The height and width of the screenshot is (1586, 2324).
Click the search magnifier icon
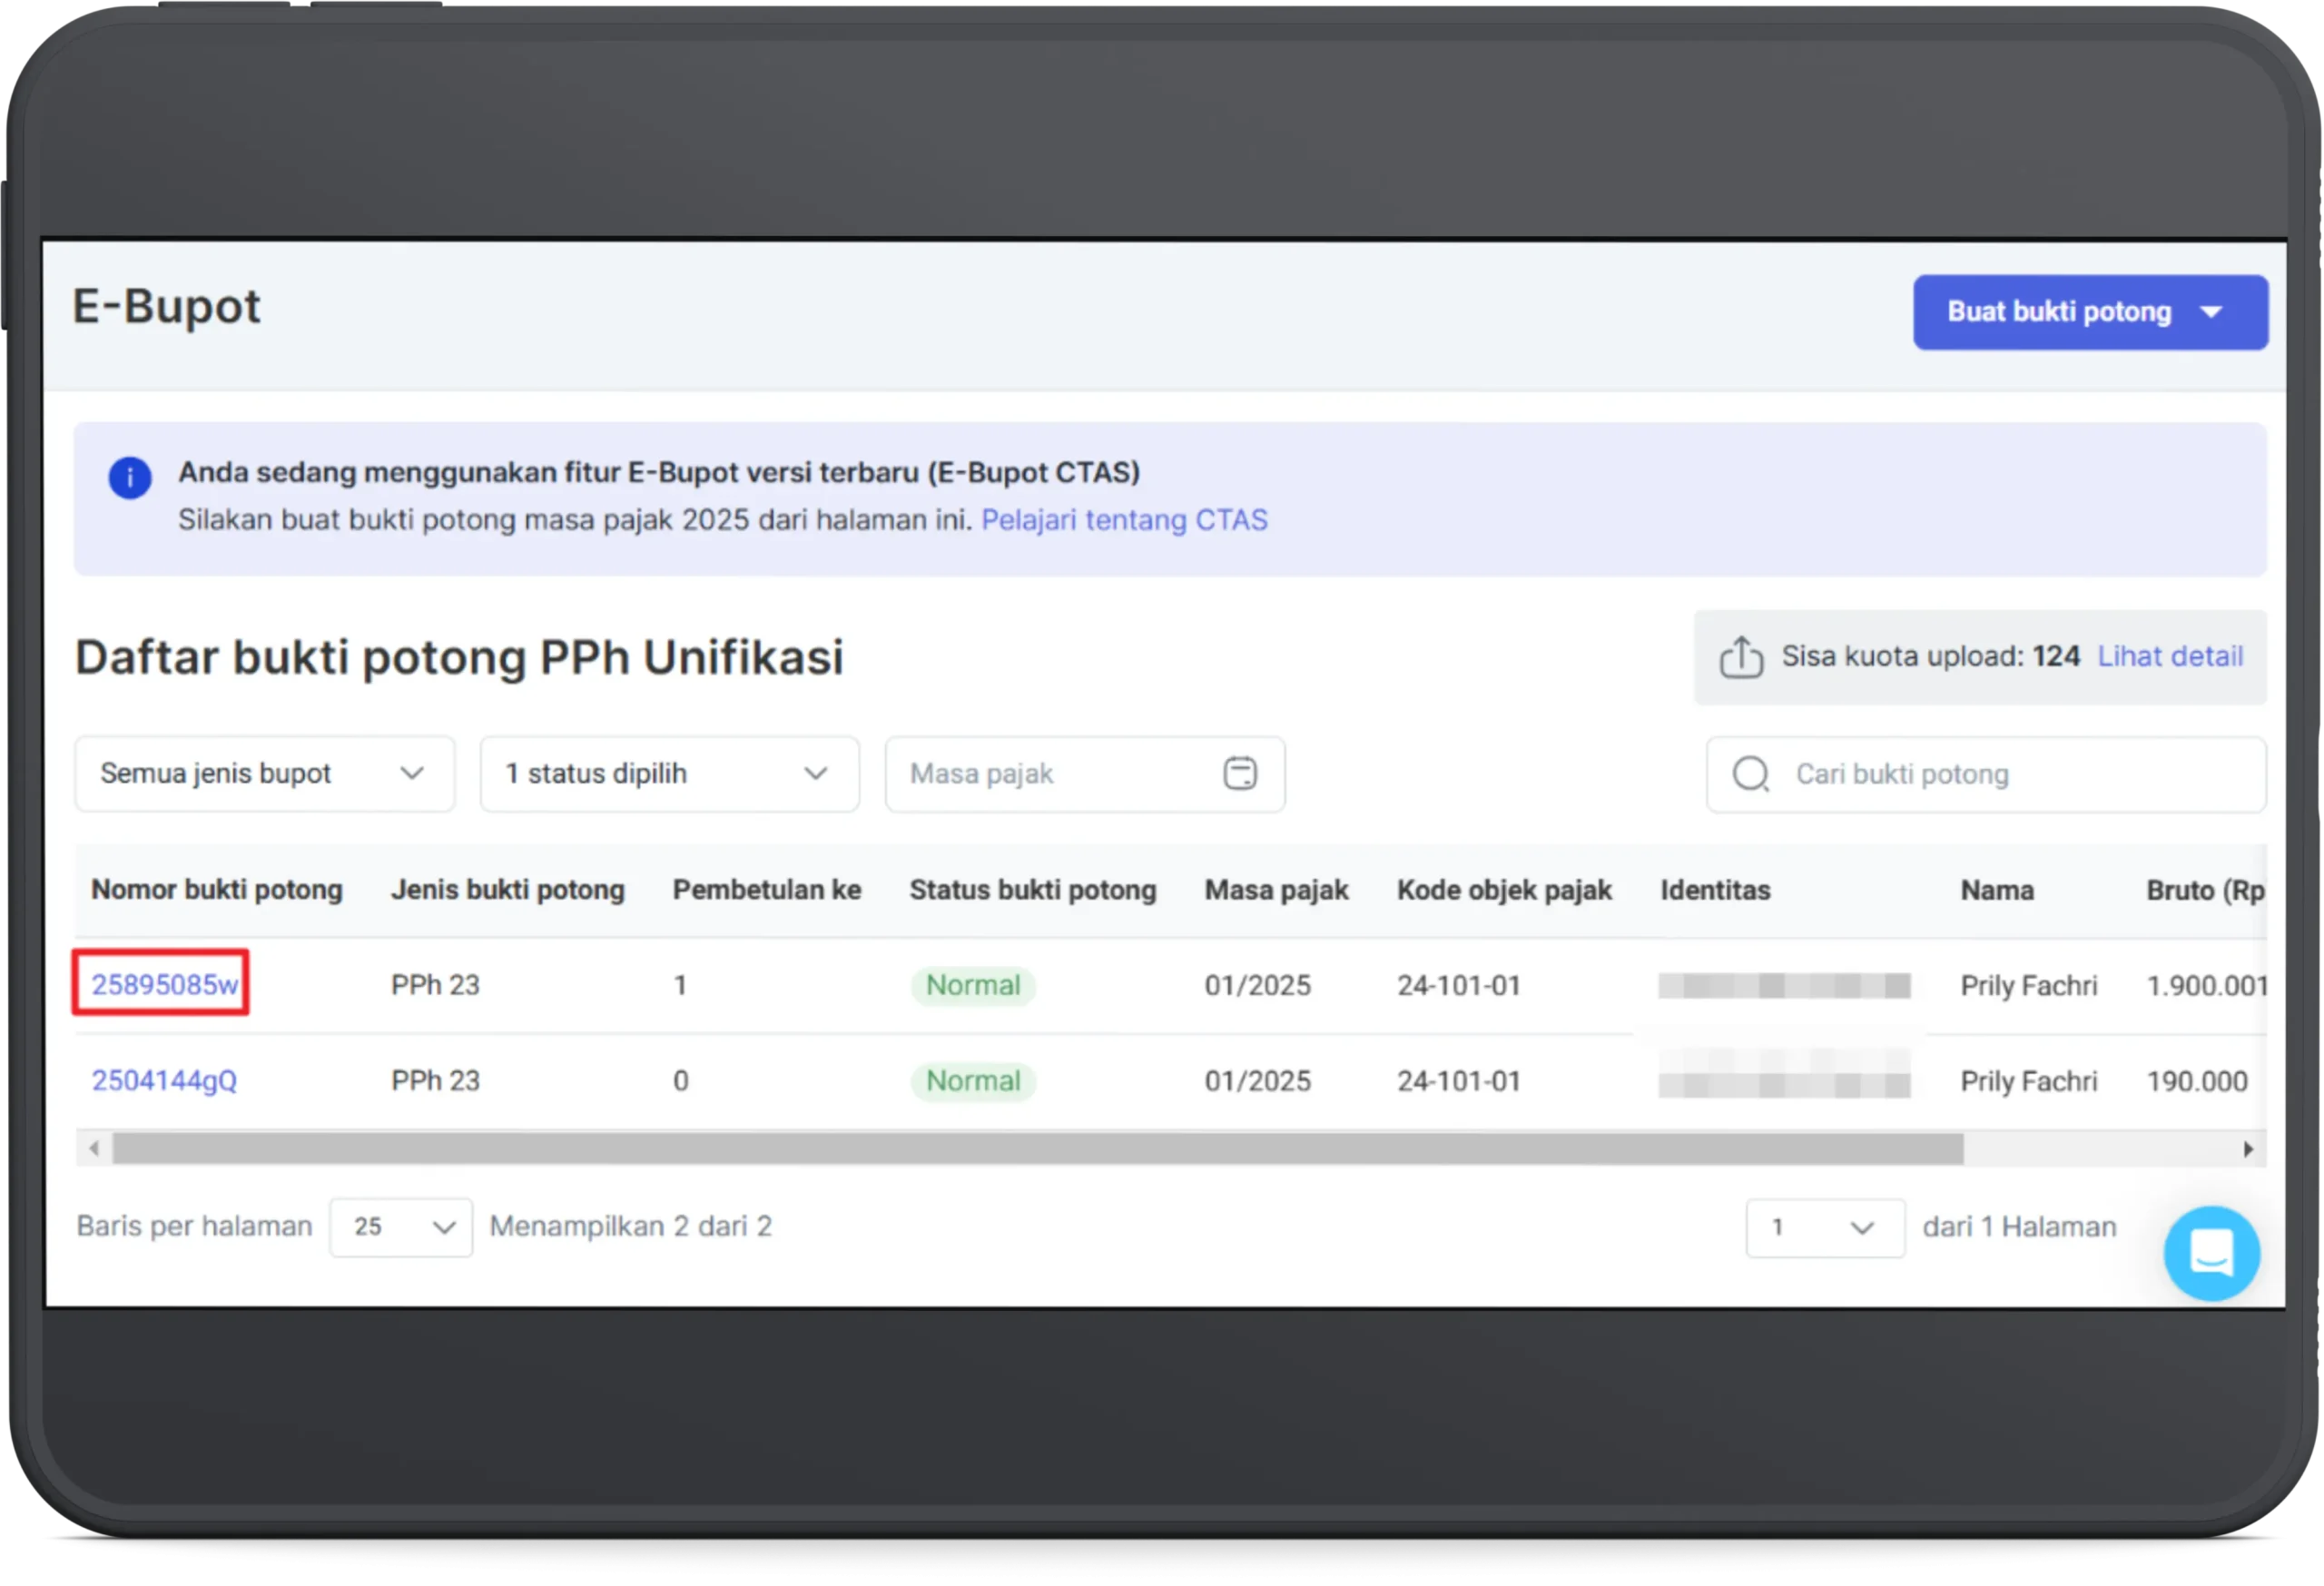coord(1751,774)
